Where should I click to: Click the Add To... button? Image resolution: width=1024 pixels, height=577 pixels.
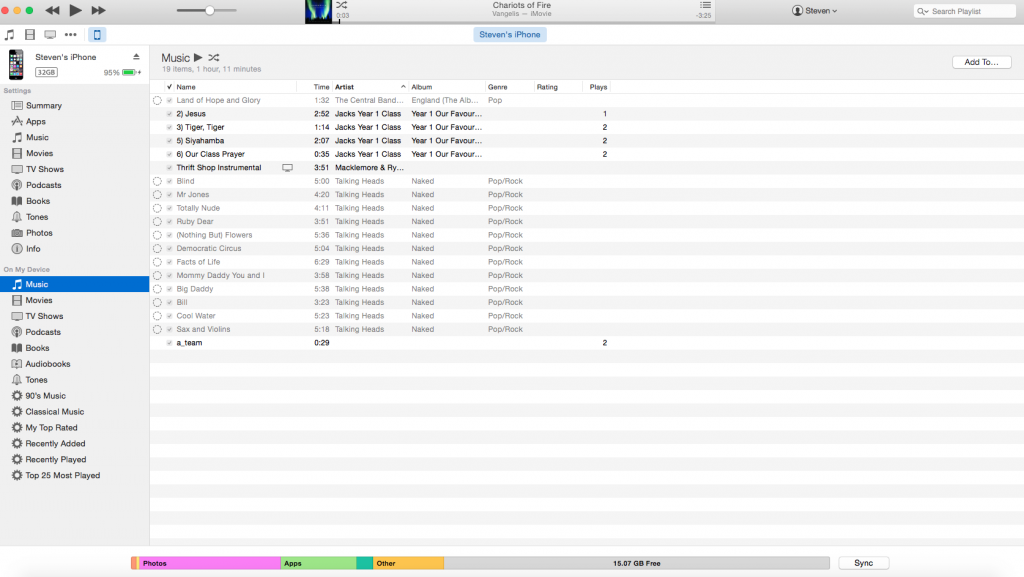[x=982, y=62]
